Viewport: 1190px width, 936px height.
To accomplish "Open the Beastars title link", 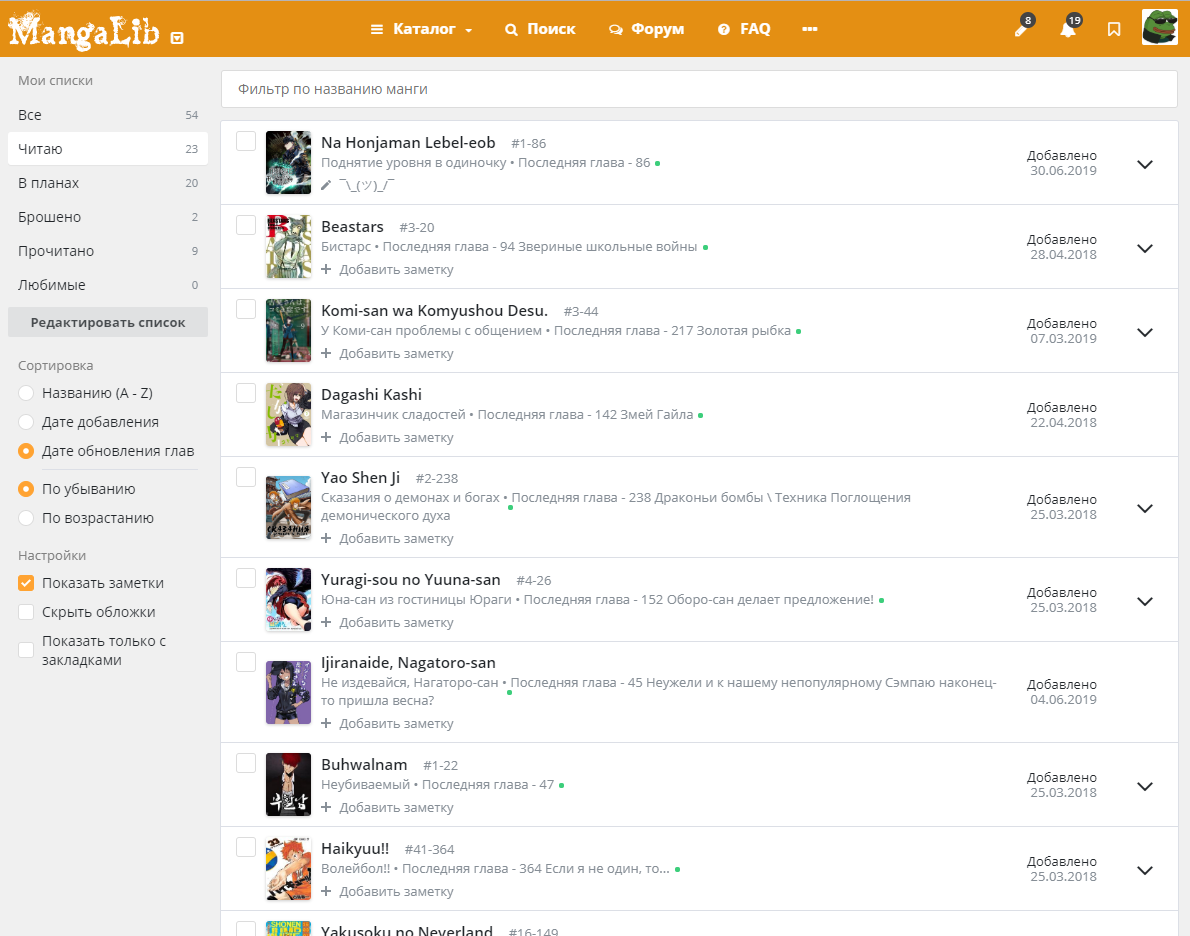I will click(x=352, y=227).
